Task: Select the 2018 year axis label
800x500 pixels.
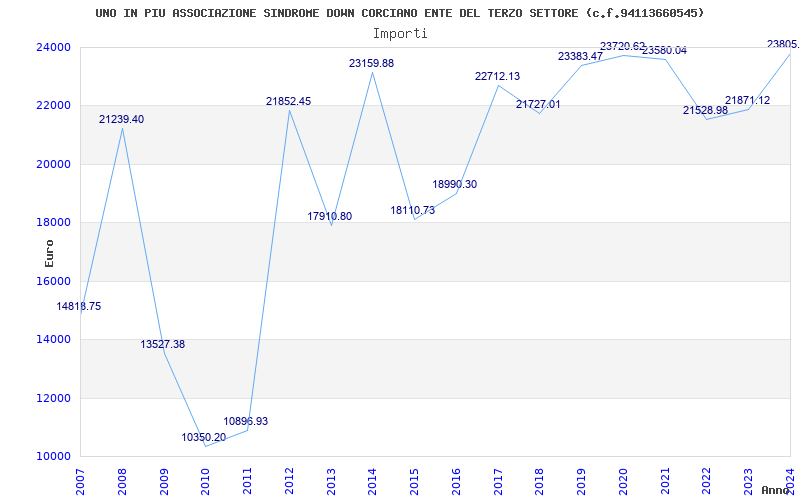Action: click(540, 482)
